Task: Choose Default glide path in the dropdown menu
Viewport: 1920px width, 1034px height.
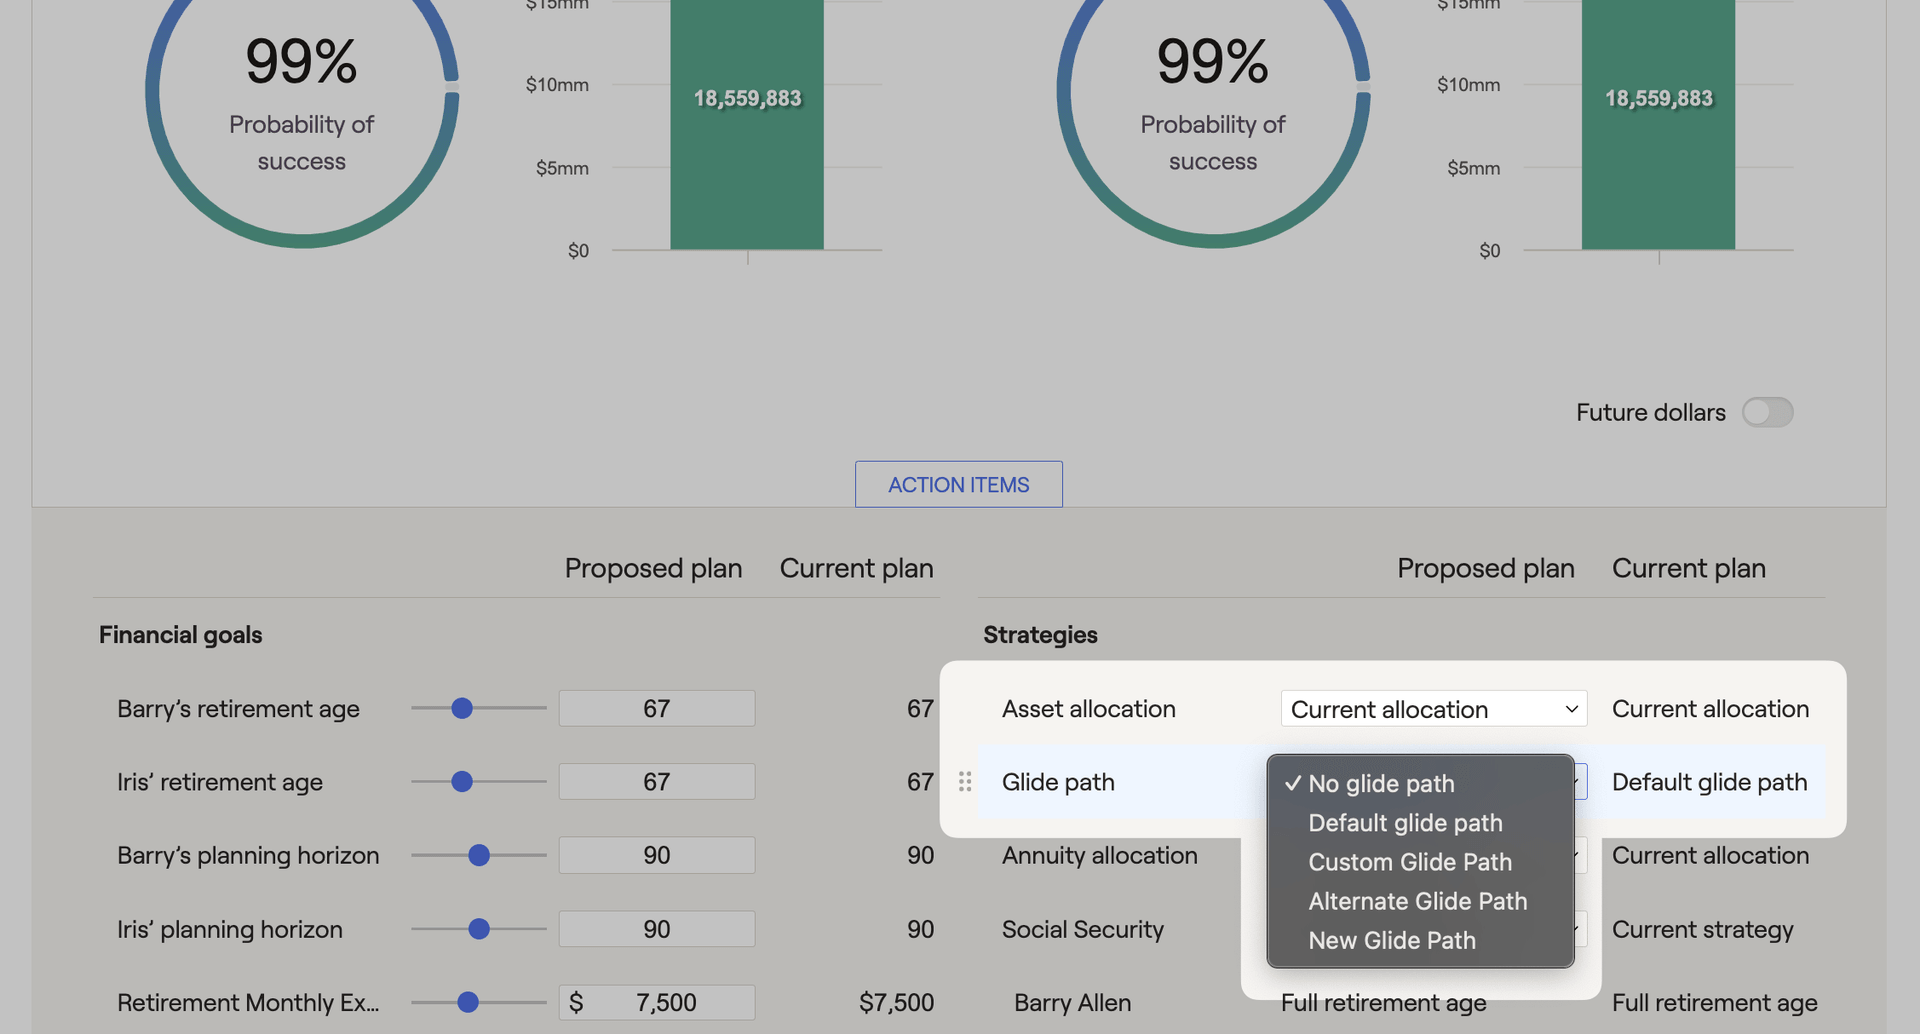Action: tap(1405, 823)
